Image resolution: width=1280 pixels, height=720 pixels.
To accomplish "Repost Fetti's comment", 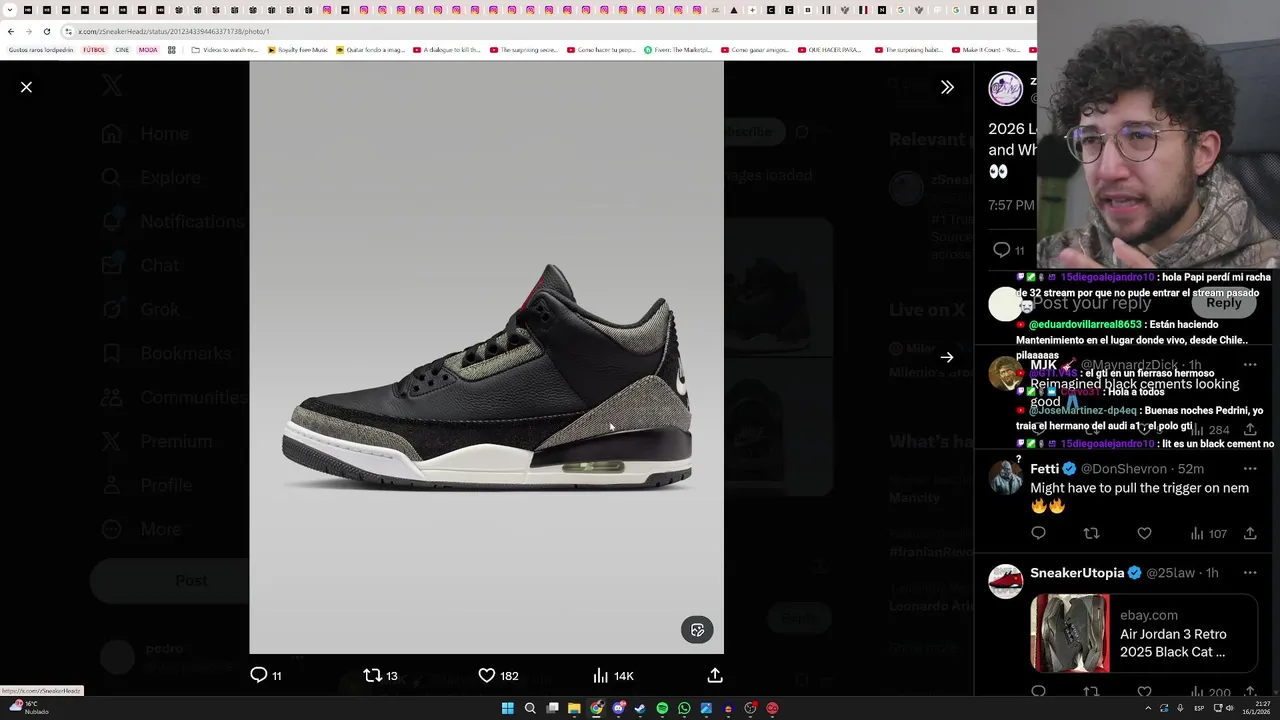I will coord(1091,534).
